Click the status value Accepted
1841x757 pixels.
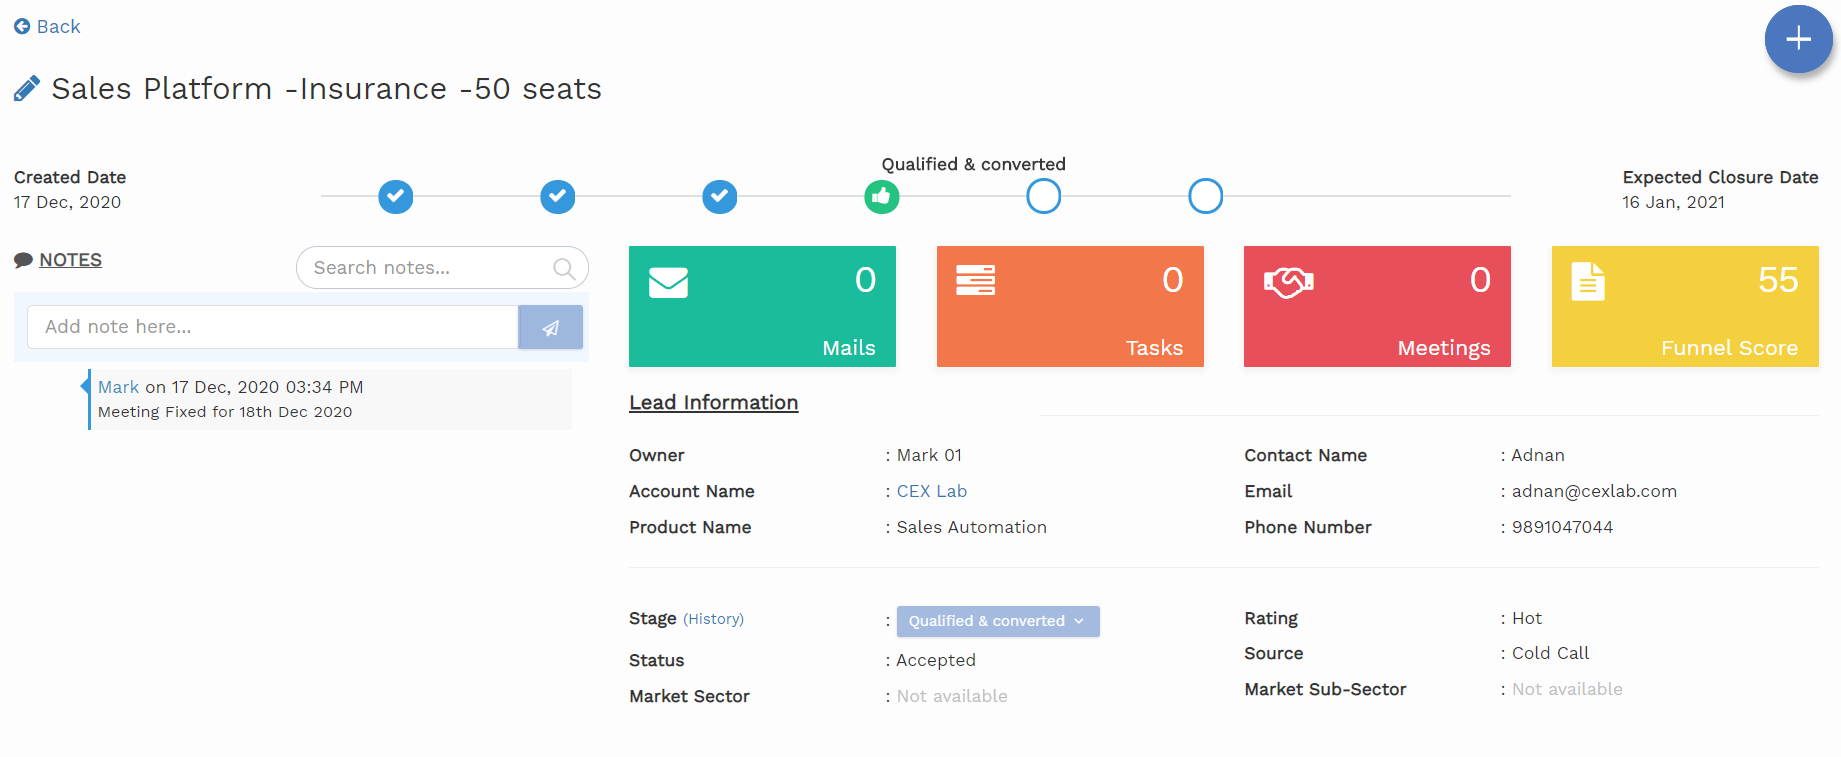click(x=936, y=660)
